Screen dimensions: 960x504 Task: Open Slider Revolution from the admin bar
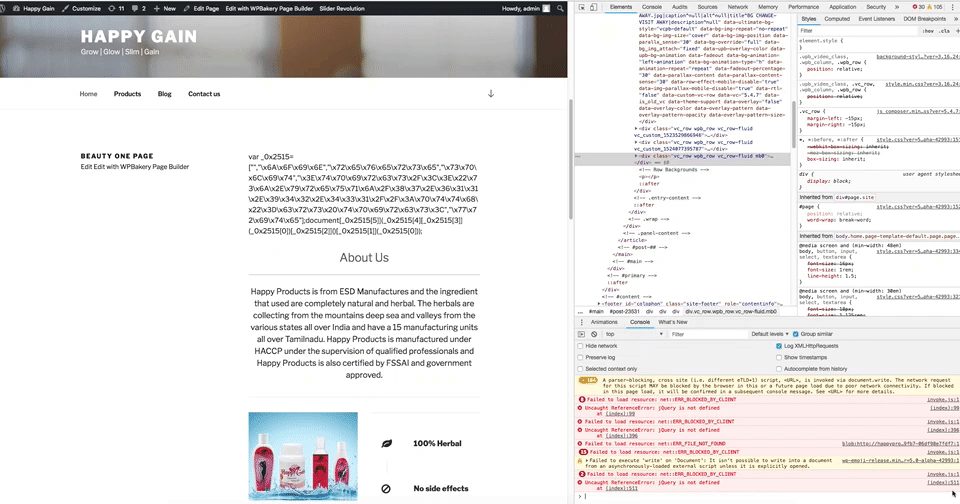click(x=342, y=9)
